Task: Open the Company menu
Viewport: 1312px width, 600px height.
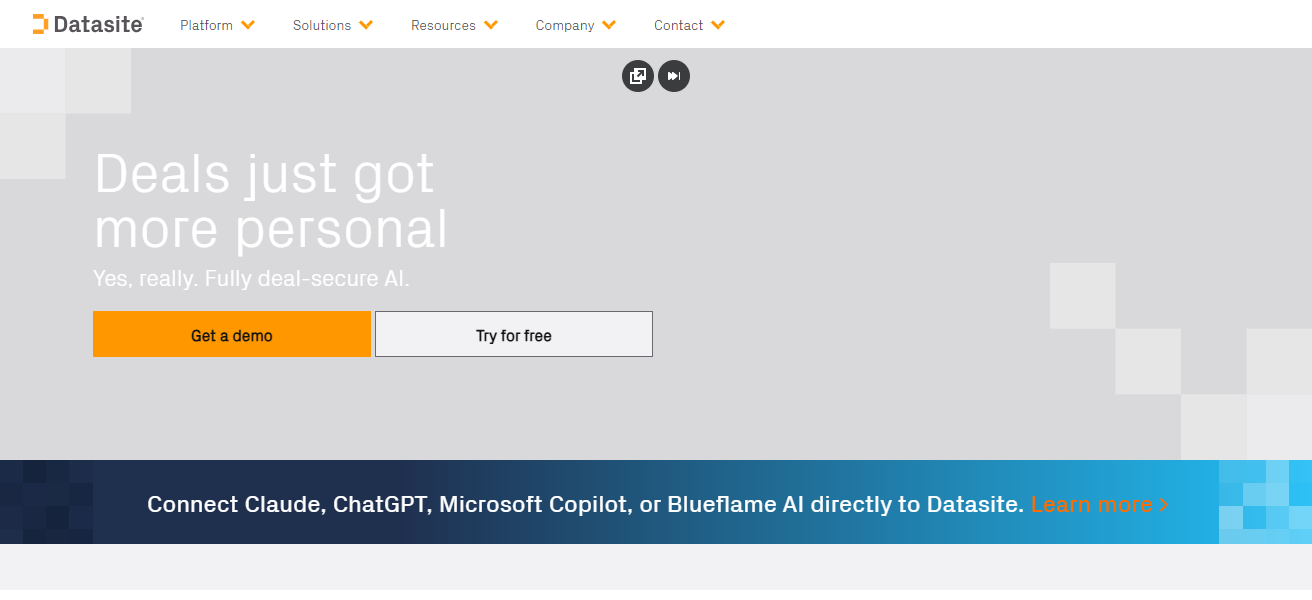Action: pos(565,25)
